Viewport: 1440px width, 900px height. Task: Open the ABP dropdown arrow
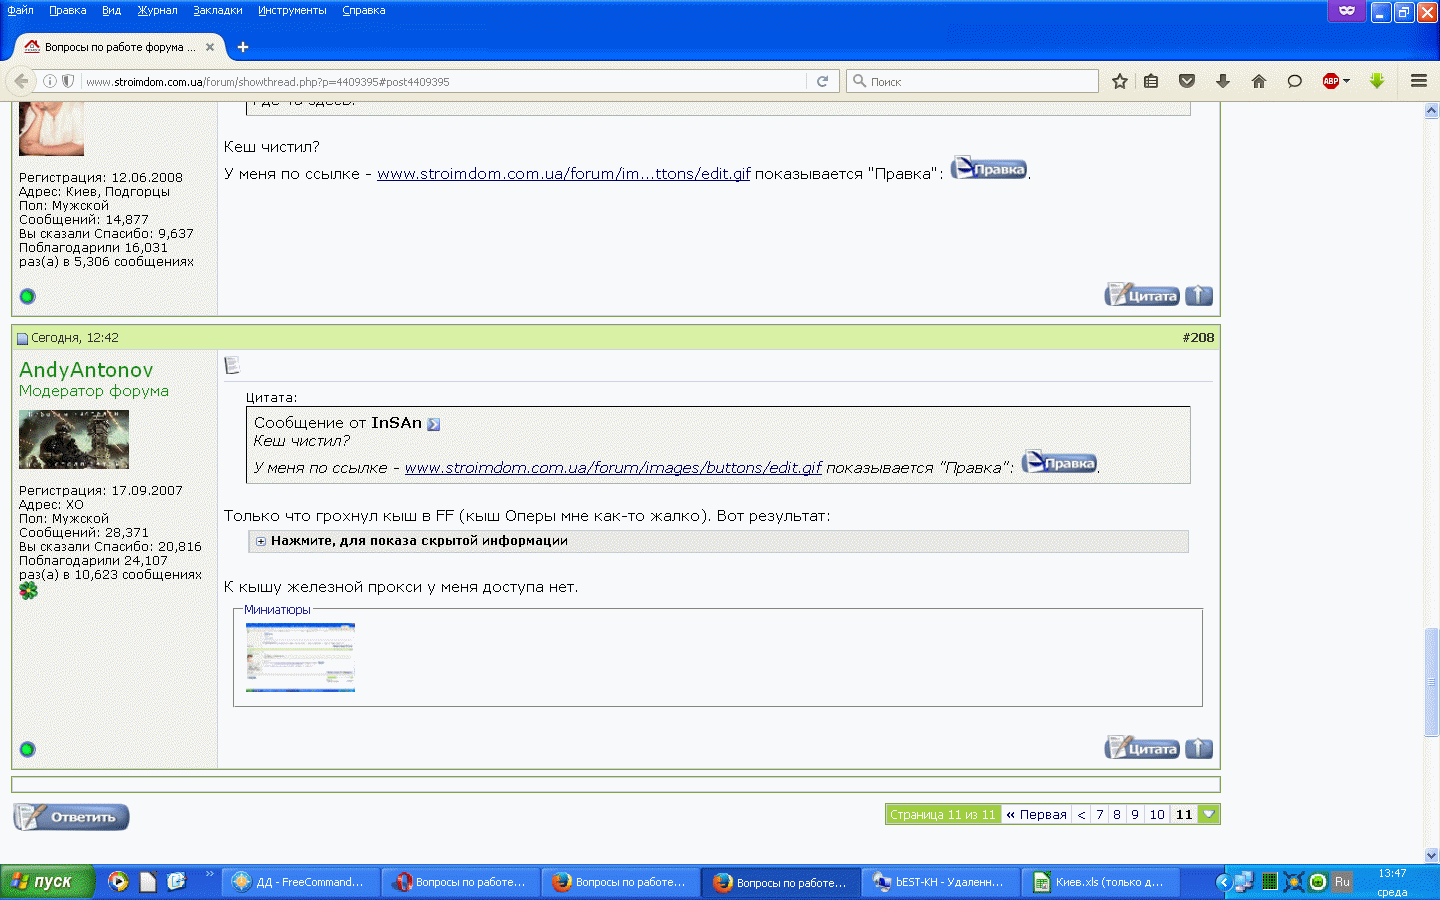pos(1347,81)
